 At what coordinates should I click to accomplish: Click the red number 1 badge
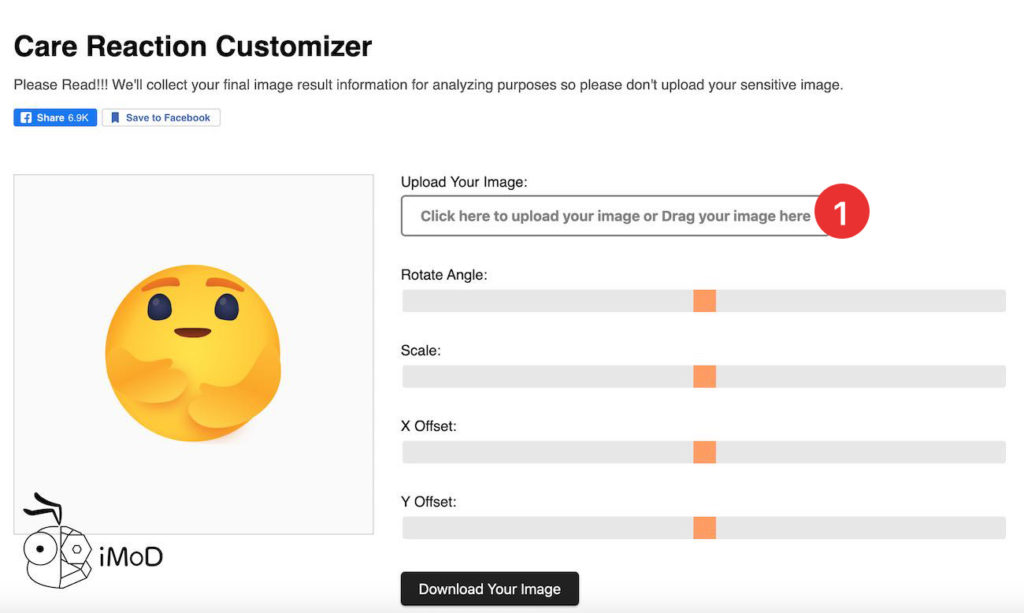(841, 212)
